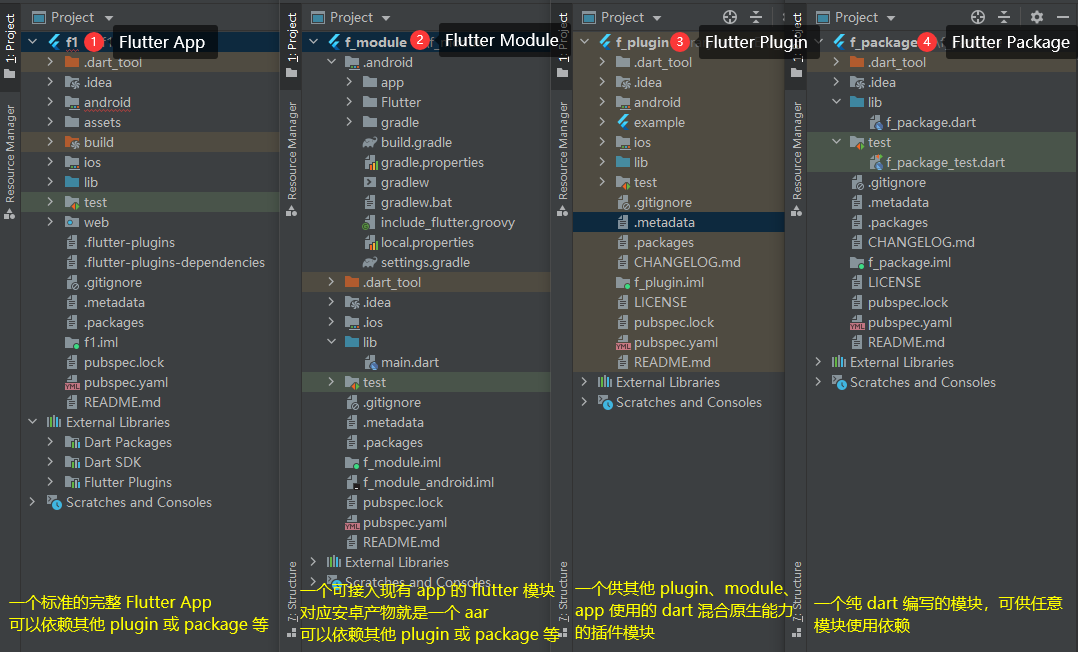Open the Project view dropdown in f_package panel
The image size is (1078, 652).
pyautogui.click(x=891, y=18)
